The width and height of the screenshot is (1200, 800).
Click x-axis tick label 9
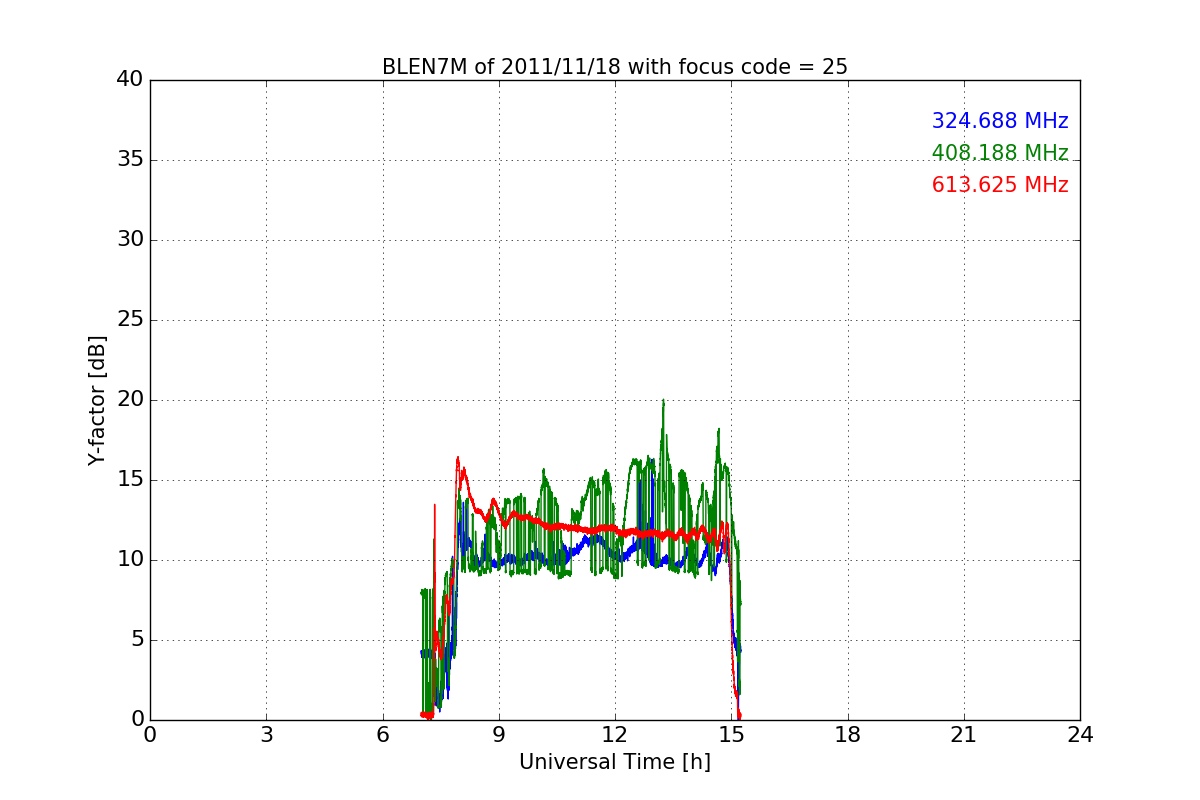[x=499, y=735]
